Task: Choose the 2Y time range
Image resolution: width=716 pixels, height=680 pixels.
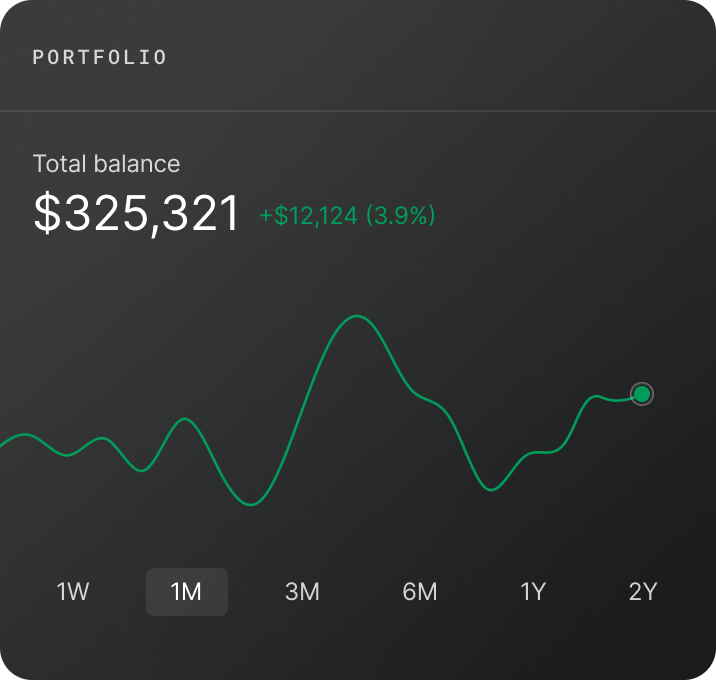Action: tap(643, 592)
